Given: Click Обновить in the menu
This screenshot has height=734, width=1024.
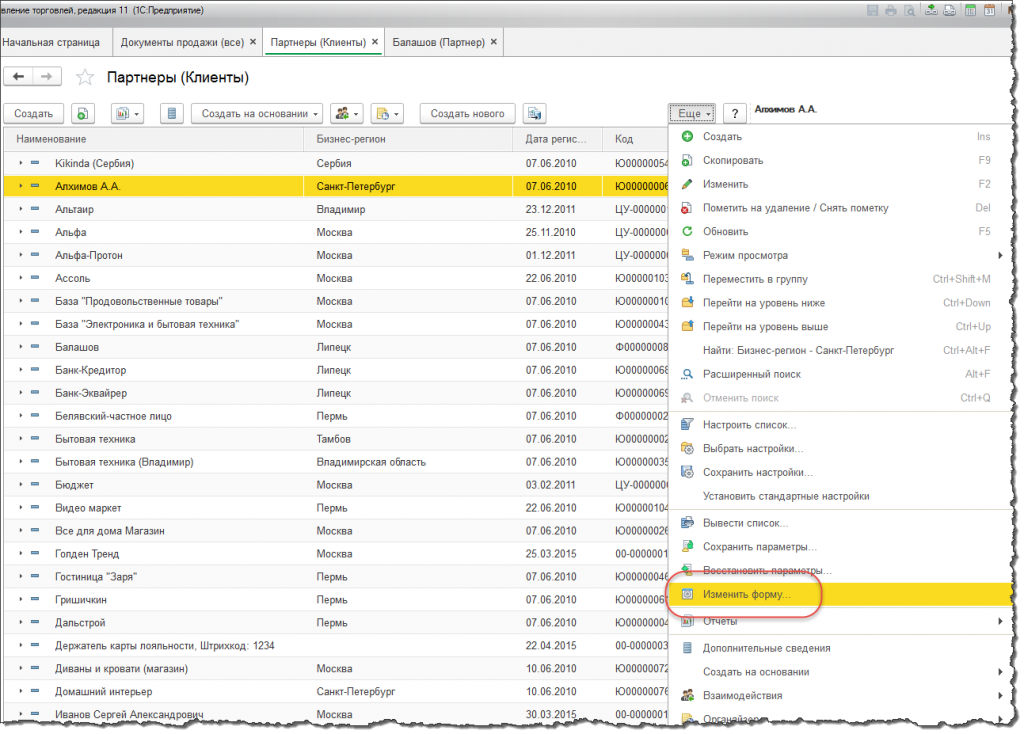Looking at the screenshot, I should pyautogui.click(x=840, y=231).
